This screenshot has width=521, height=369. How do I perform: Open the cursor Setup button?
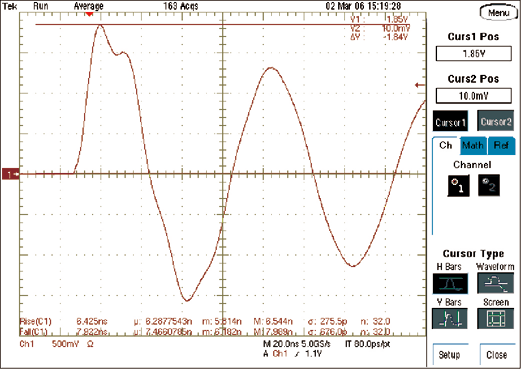click(x=450, y=355)
